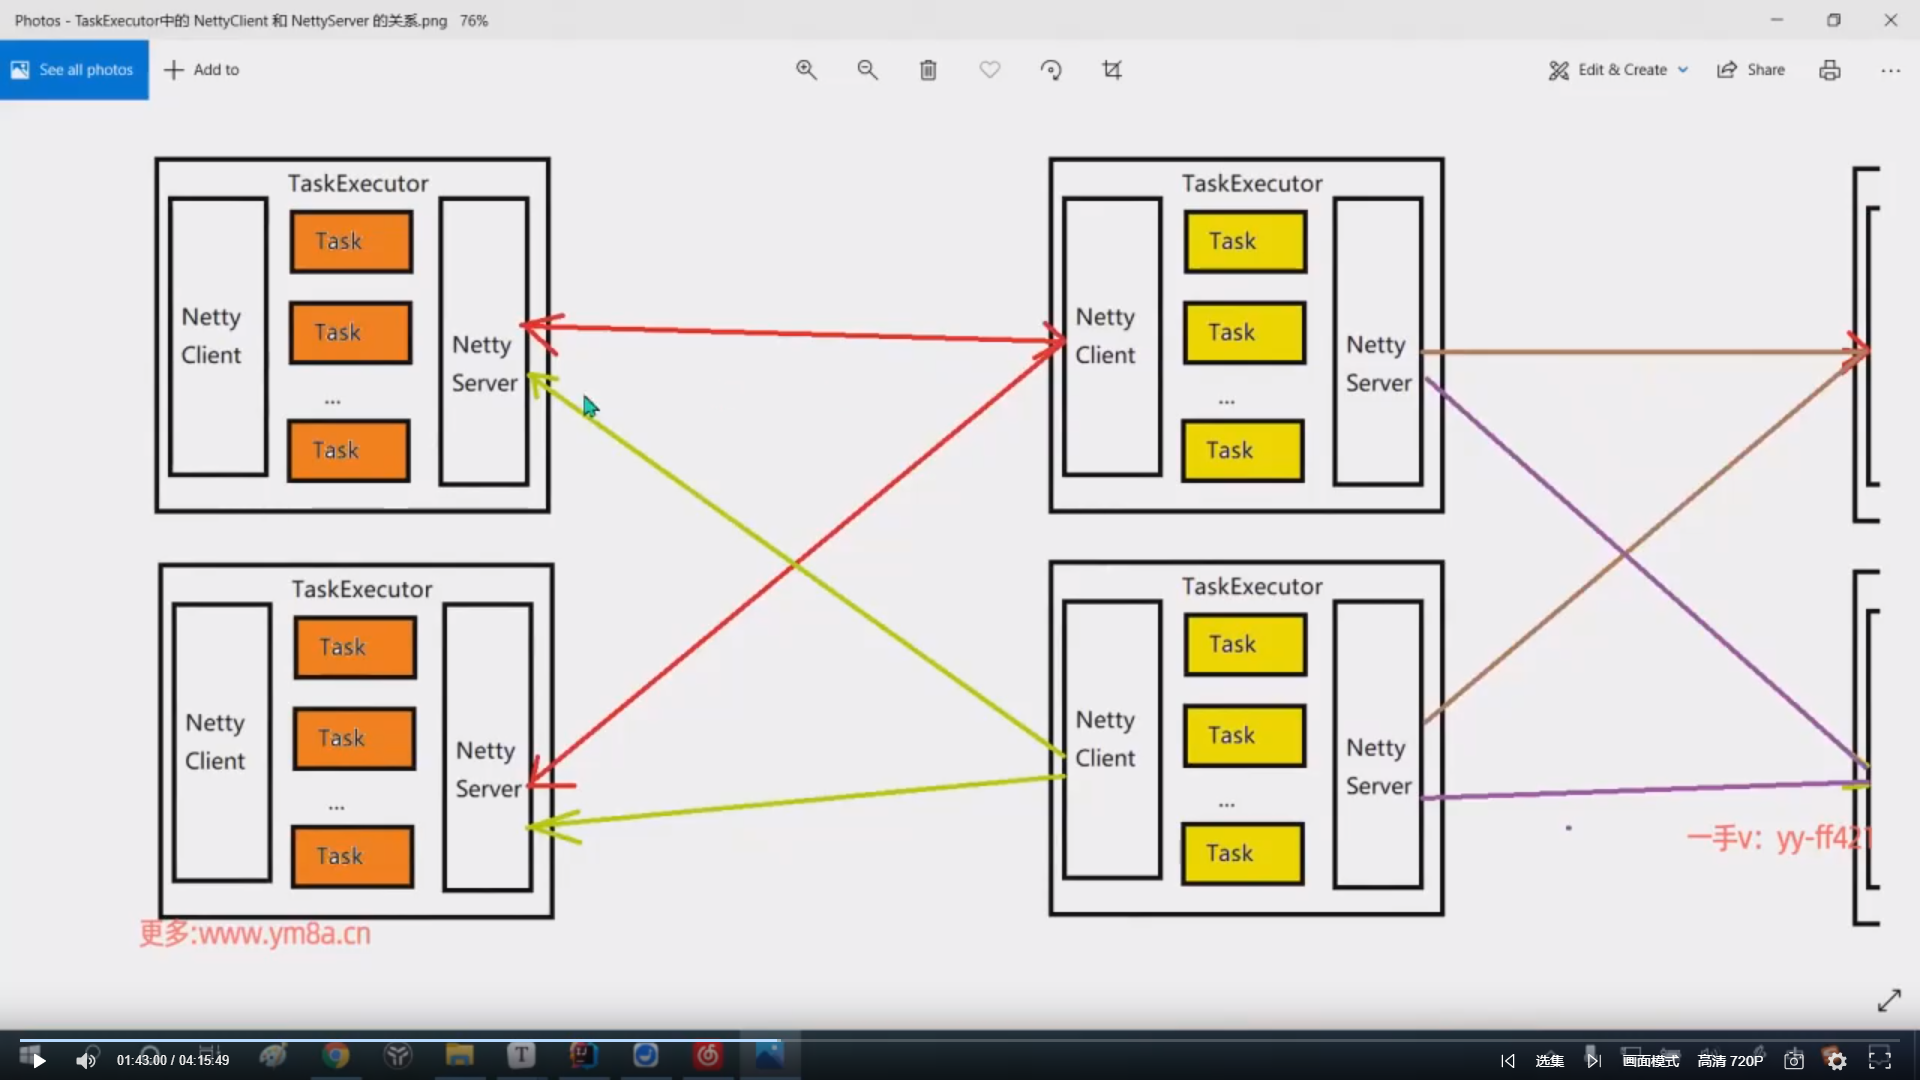This screenshot has width=1920, height=1080.
Task: Open the three-dots more options menu
Action: tap(1890, 70)
